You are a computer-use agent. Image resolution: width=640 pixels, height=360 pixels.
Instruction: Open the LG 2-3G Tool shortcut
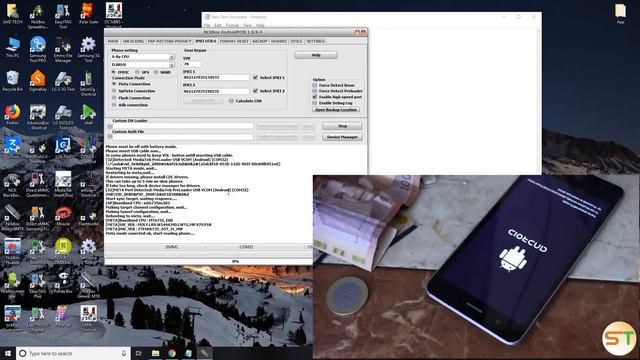(63, 80)
